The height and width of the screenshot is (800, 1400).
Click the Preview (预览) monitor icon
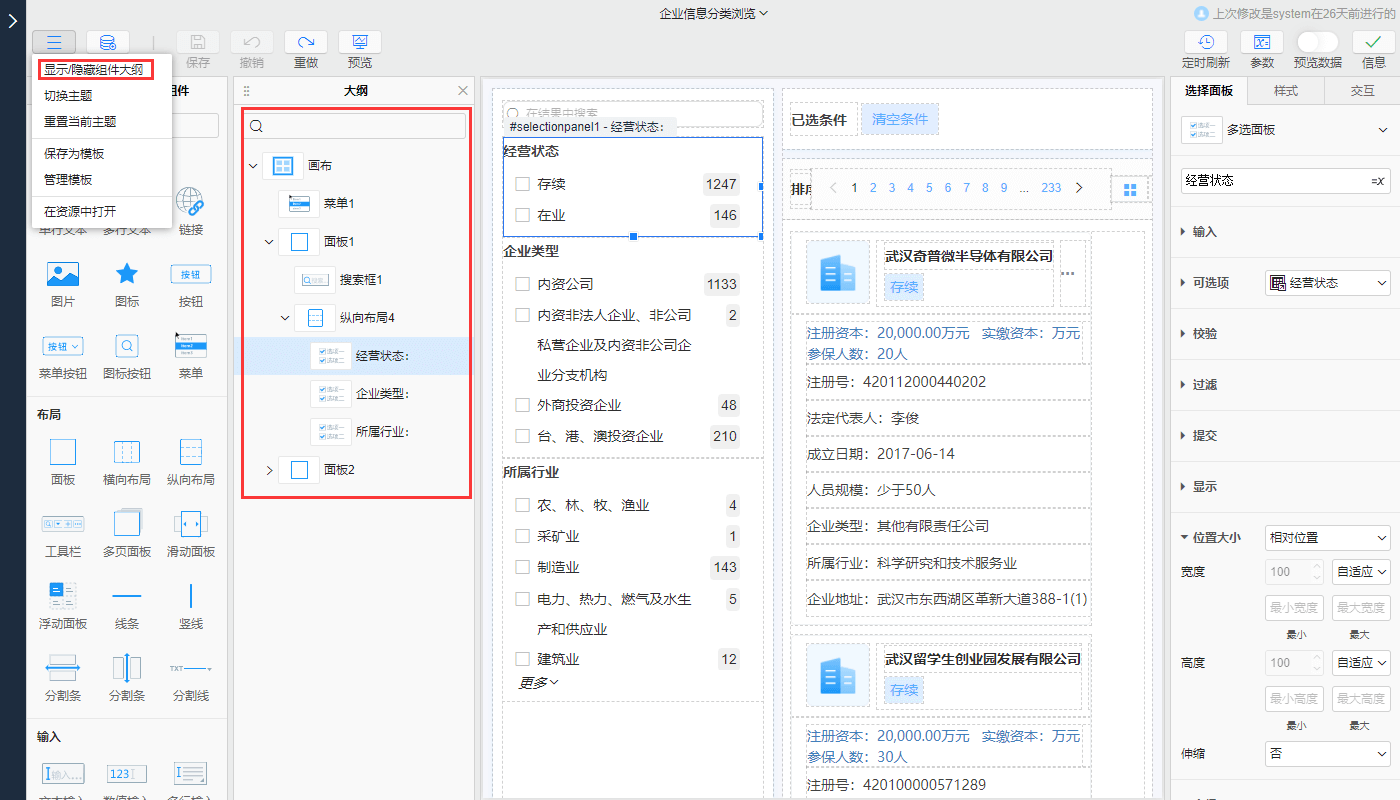coord(360,42)
